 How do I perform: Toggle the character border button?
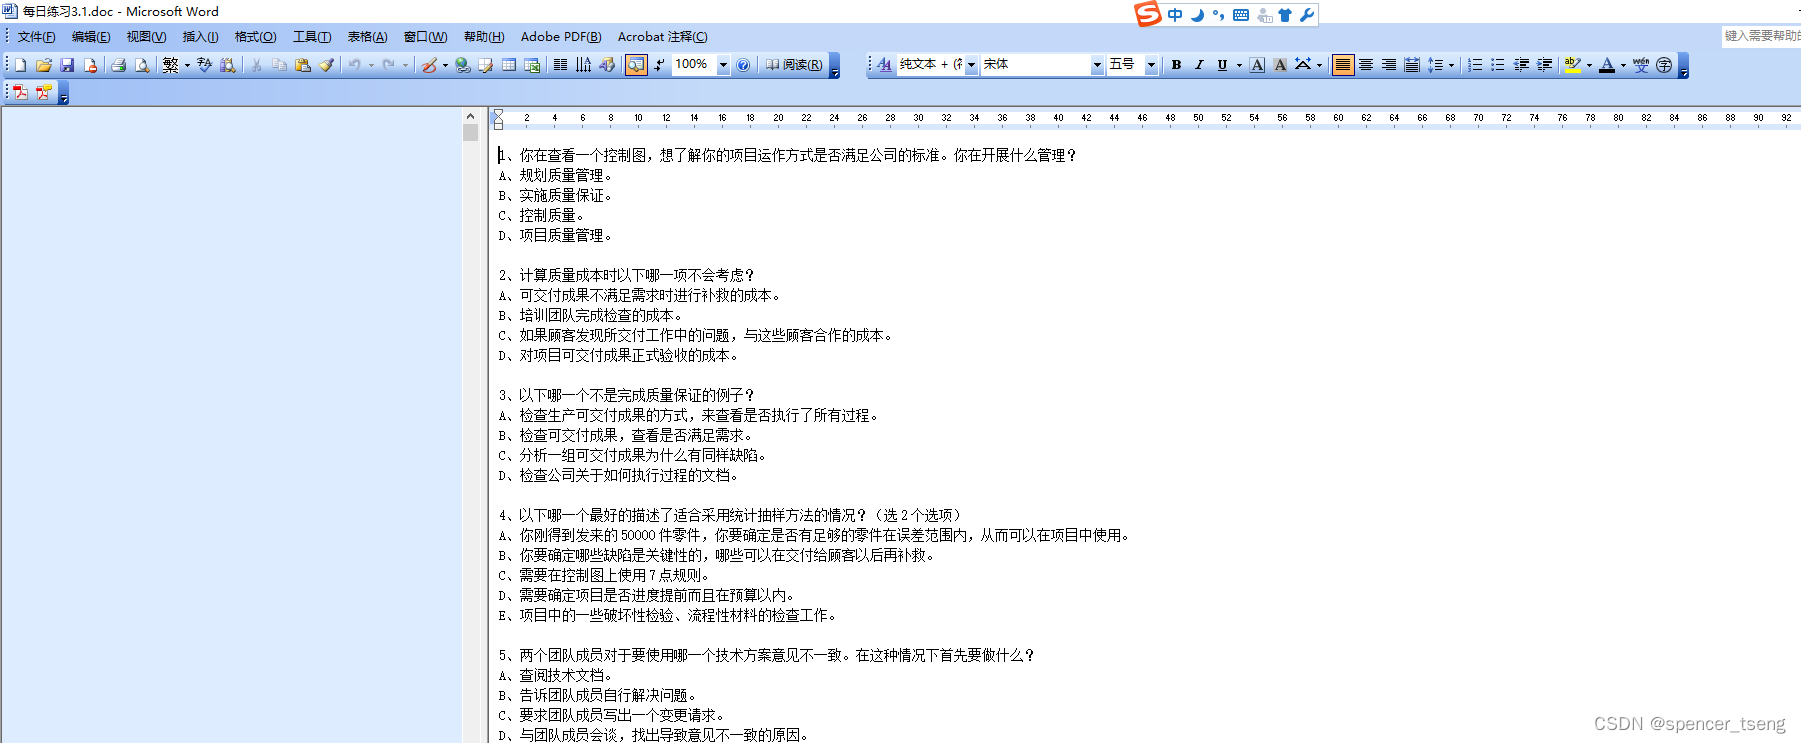[1258, 65]
